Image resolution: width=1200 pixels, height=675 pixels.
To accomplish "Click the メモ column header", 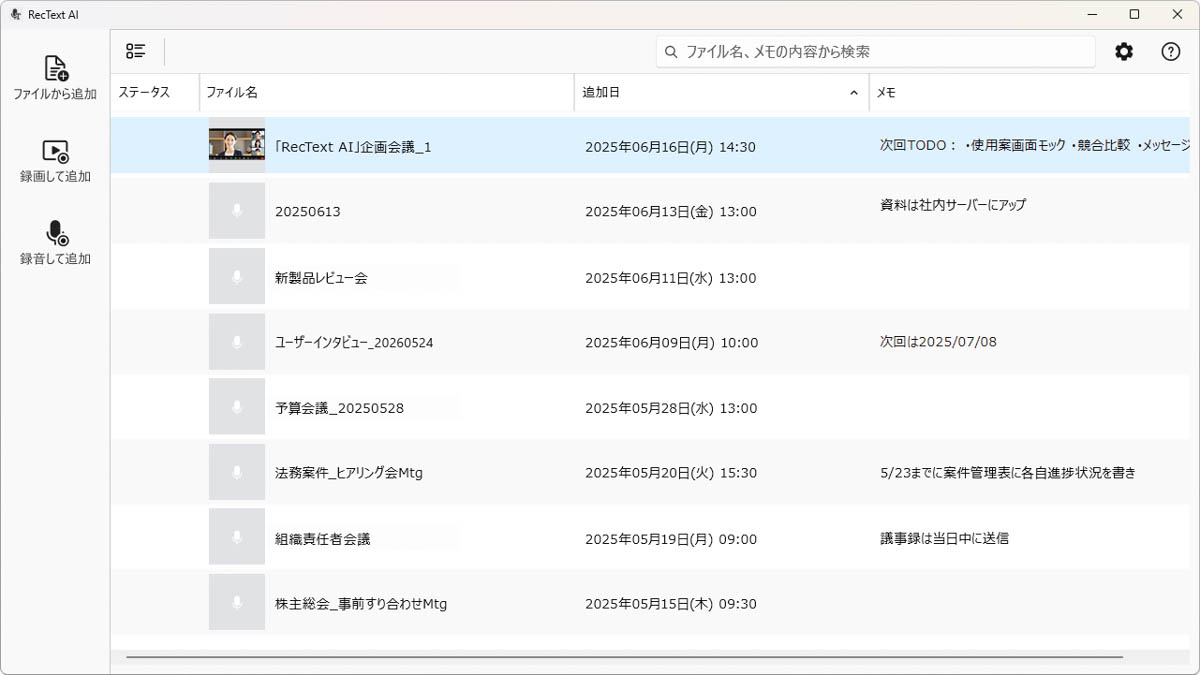I will point(1034,92).
